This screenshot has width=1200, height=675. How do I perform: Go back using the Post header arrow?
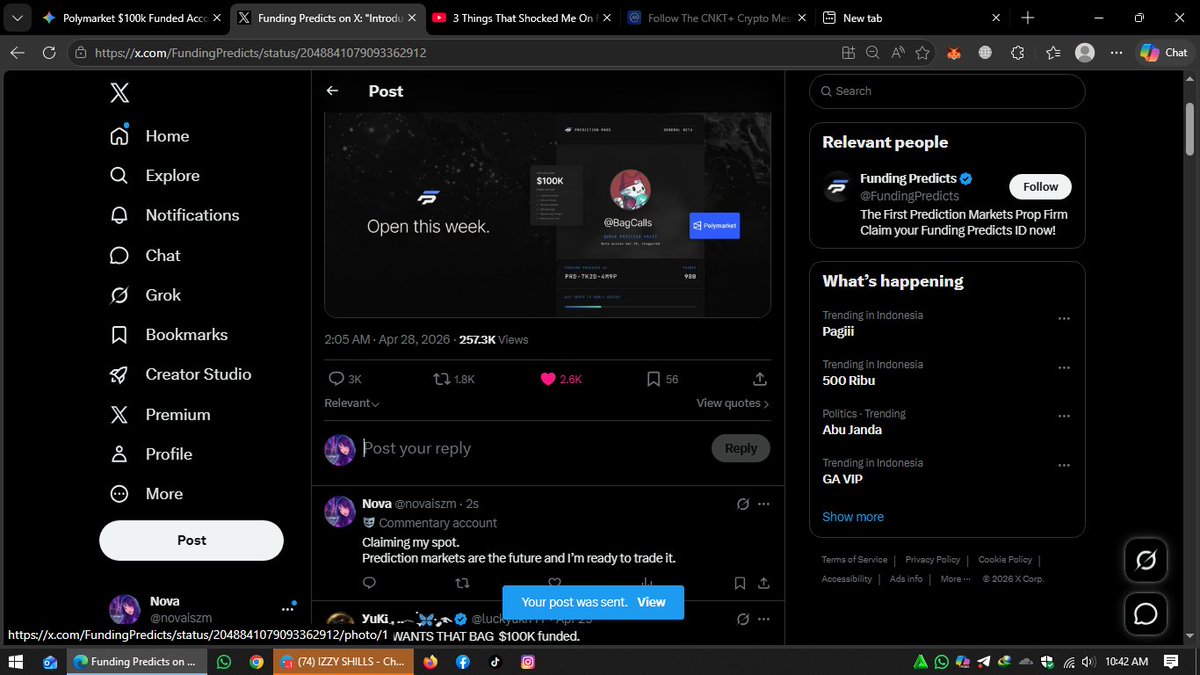click(x=333, y=91)
